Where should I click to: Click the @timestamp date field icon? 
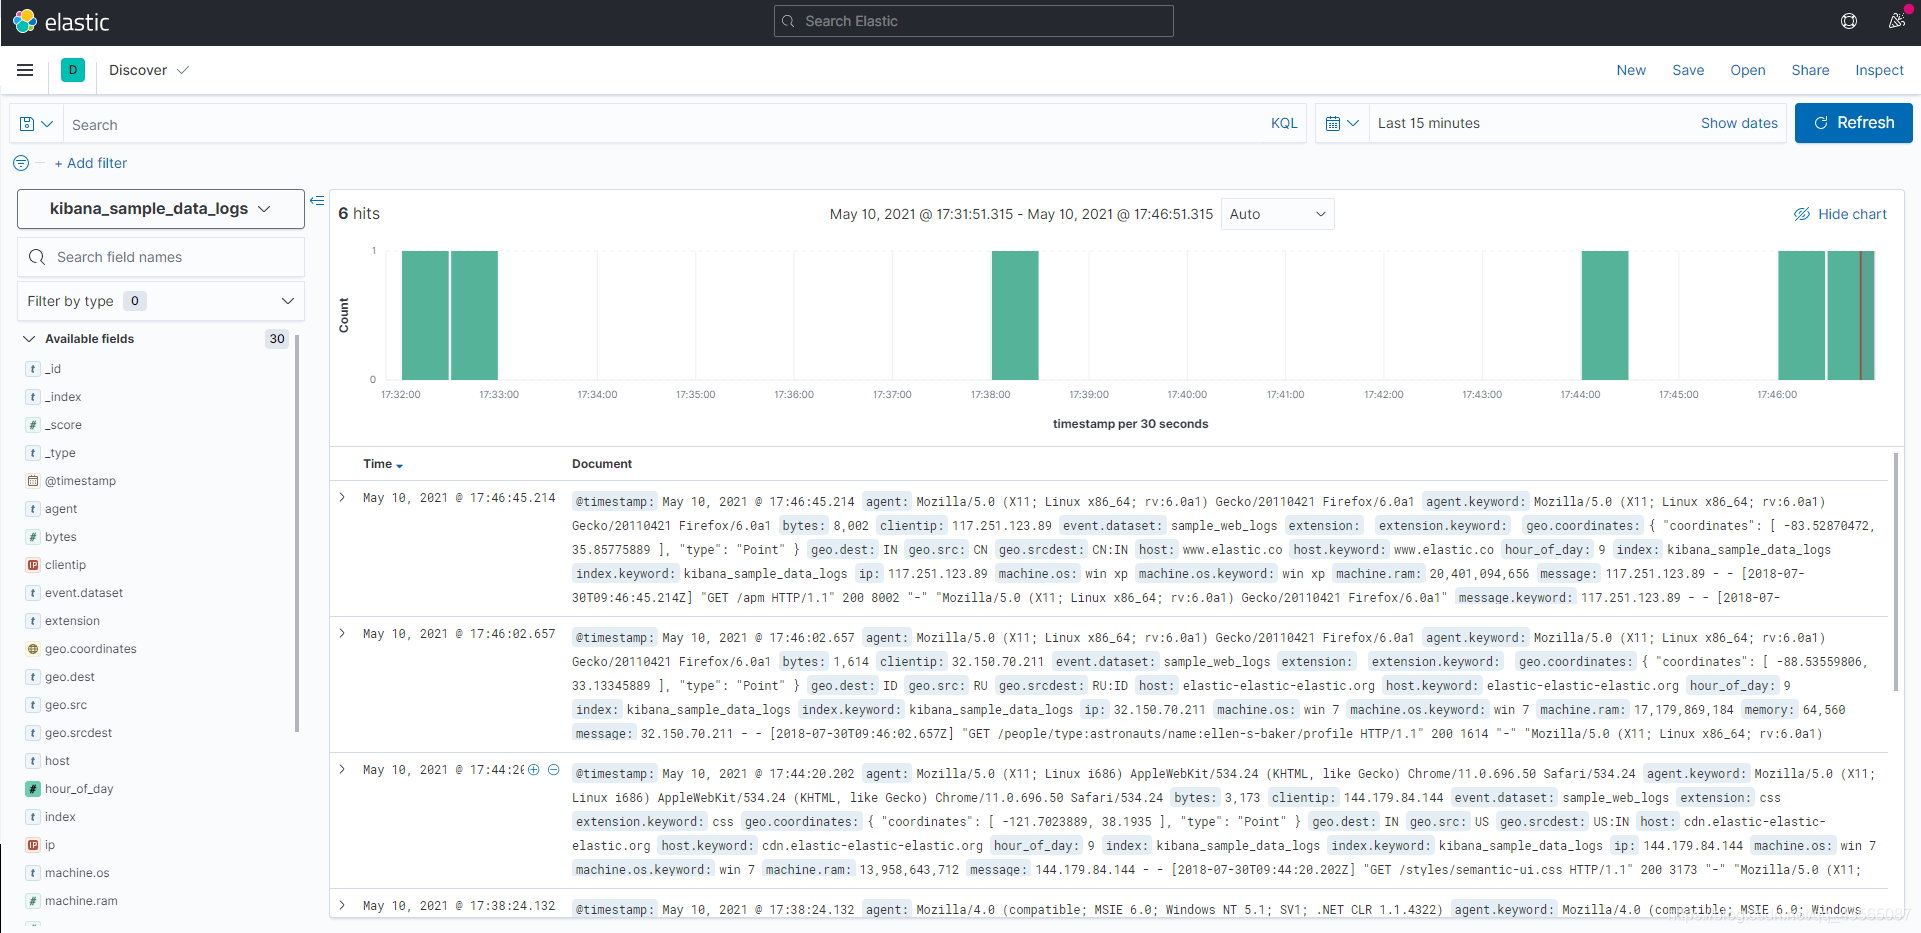[33, 481]
